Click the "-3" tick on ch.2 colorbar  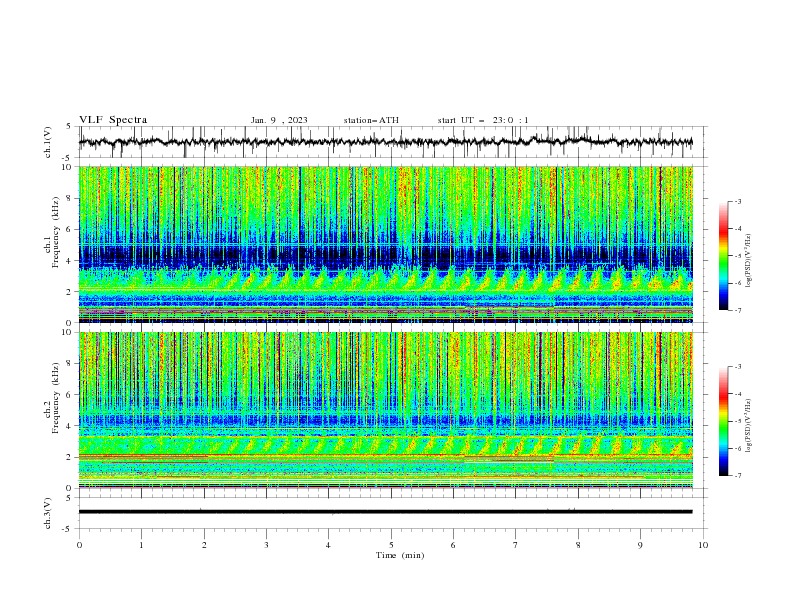(x=737, y=367)
